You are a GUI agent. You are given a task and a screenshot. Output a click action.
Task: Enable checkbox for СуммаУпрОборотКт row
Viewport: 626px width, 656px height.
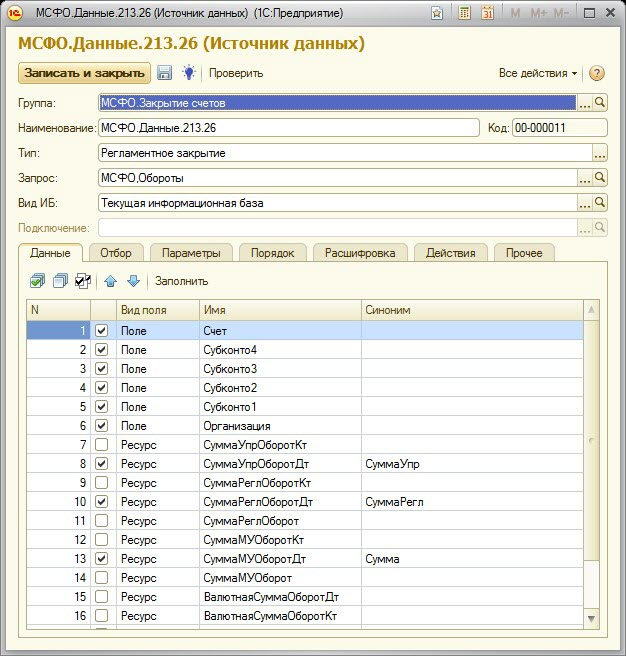(x=102, y=444)
